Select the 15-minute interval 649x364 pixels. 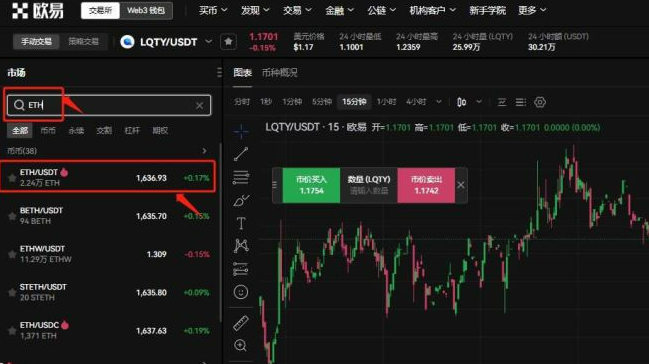354,102
